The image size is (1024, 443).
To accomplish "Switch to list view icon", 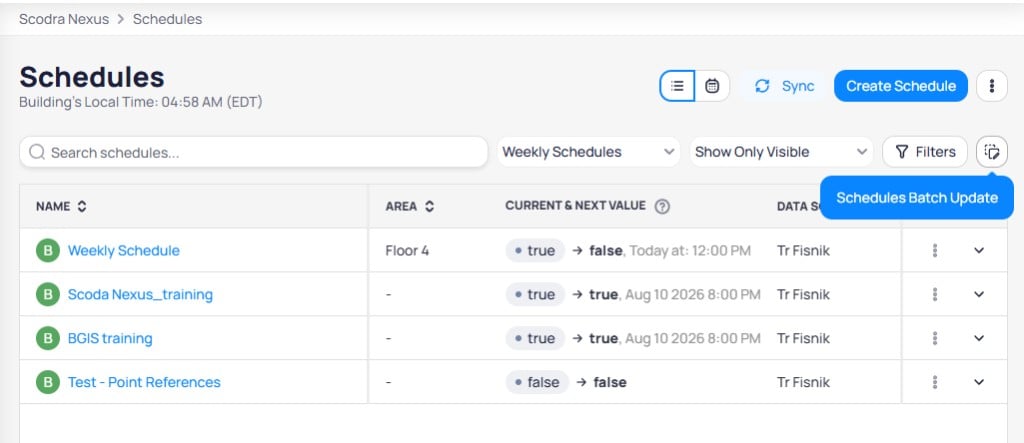I will point(677,86).
